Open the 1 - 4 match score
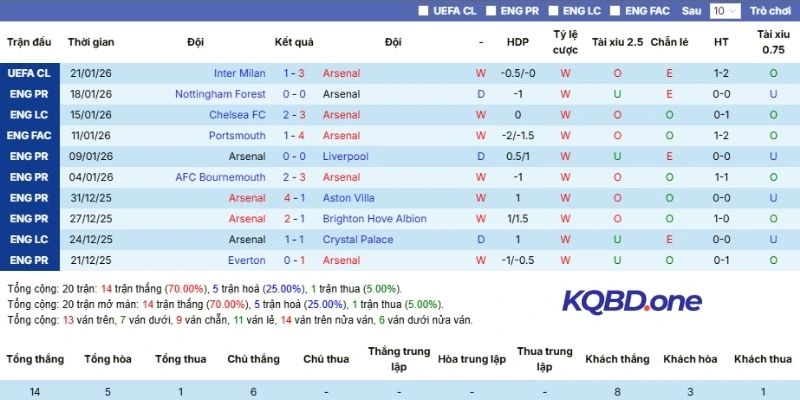 (x=294, y=136)
